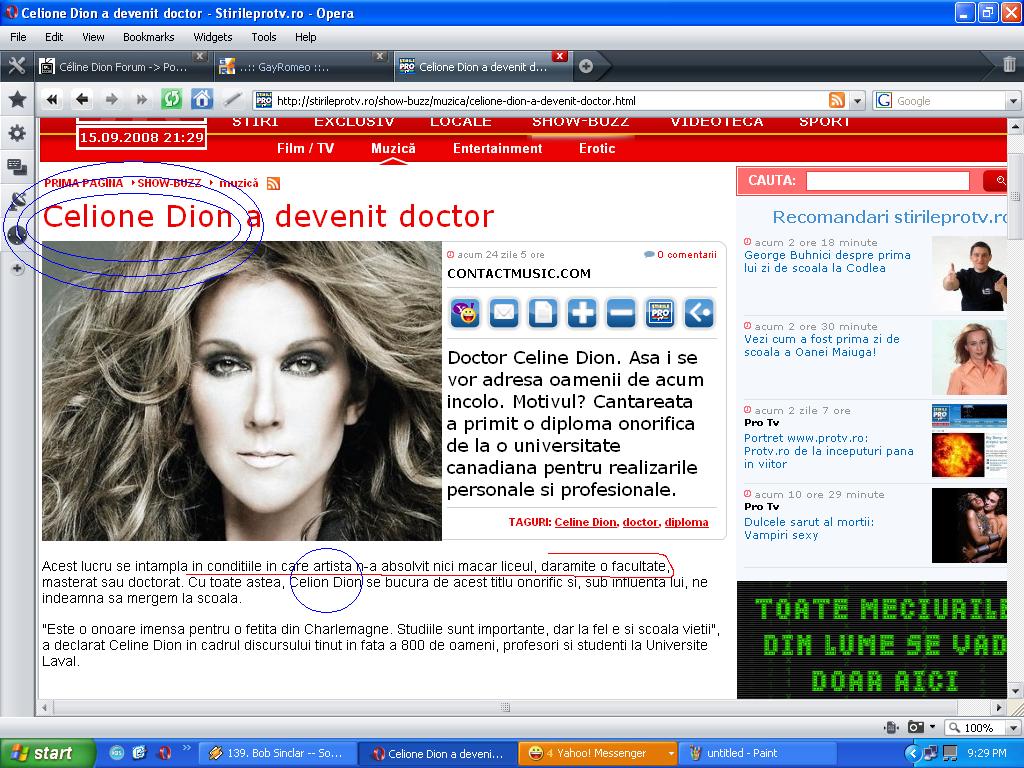Screen dimensions: 1024x768
Task: Send article by email envelope icon
Action: [504, 313]
